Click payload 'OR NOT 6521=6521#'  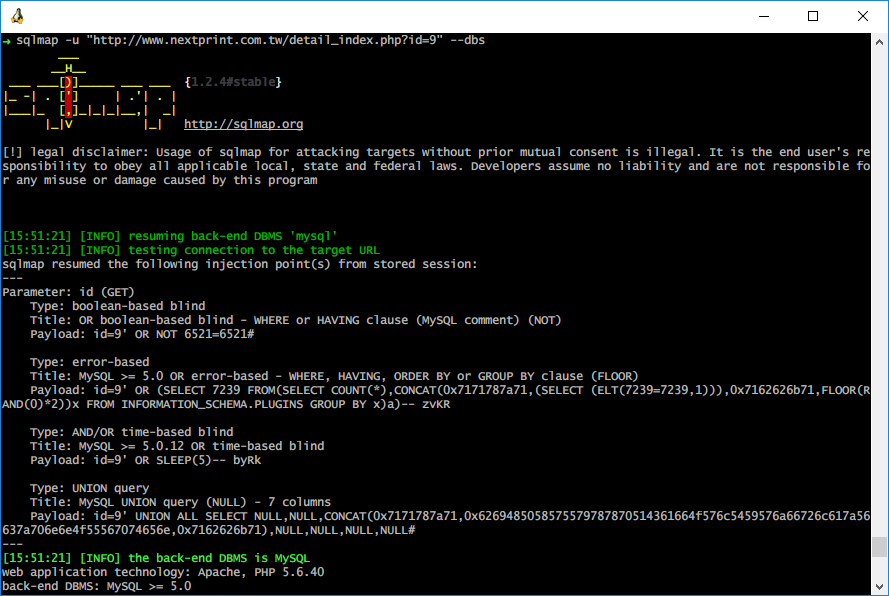coord(142,334)
